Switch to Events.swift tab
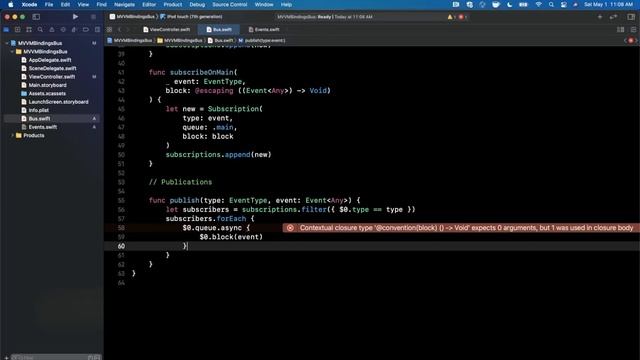 (x=264, y=29)
